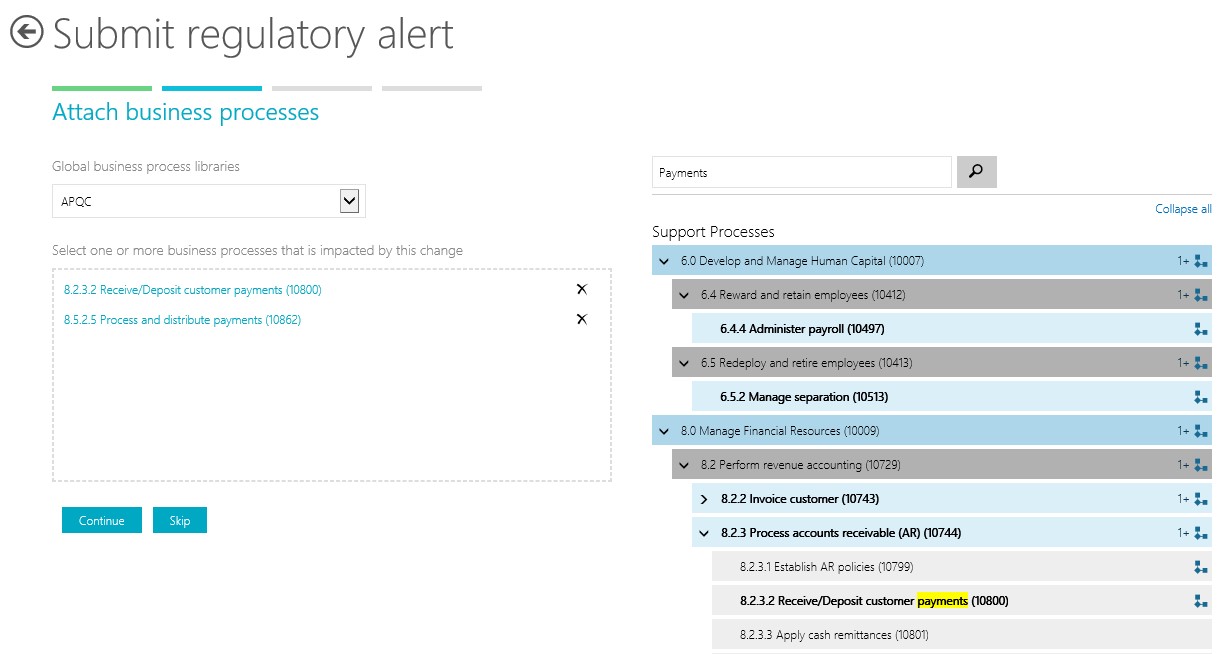Click hierarchy icon for 8.2.3.1 Establish AR policies
This screenshot has height=654, width=1227.
[x=1201, y=567]
